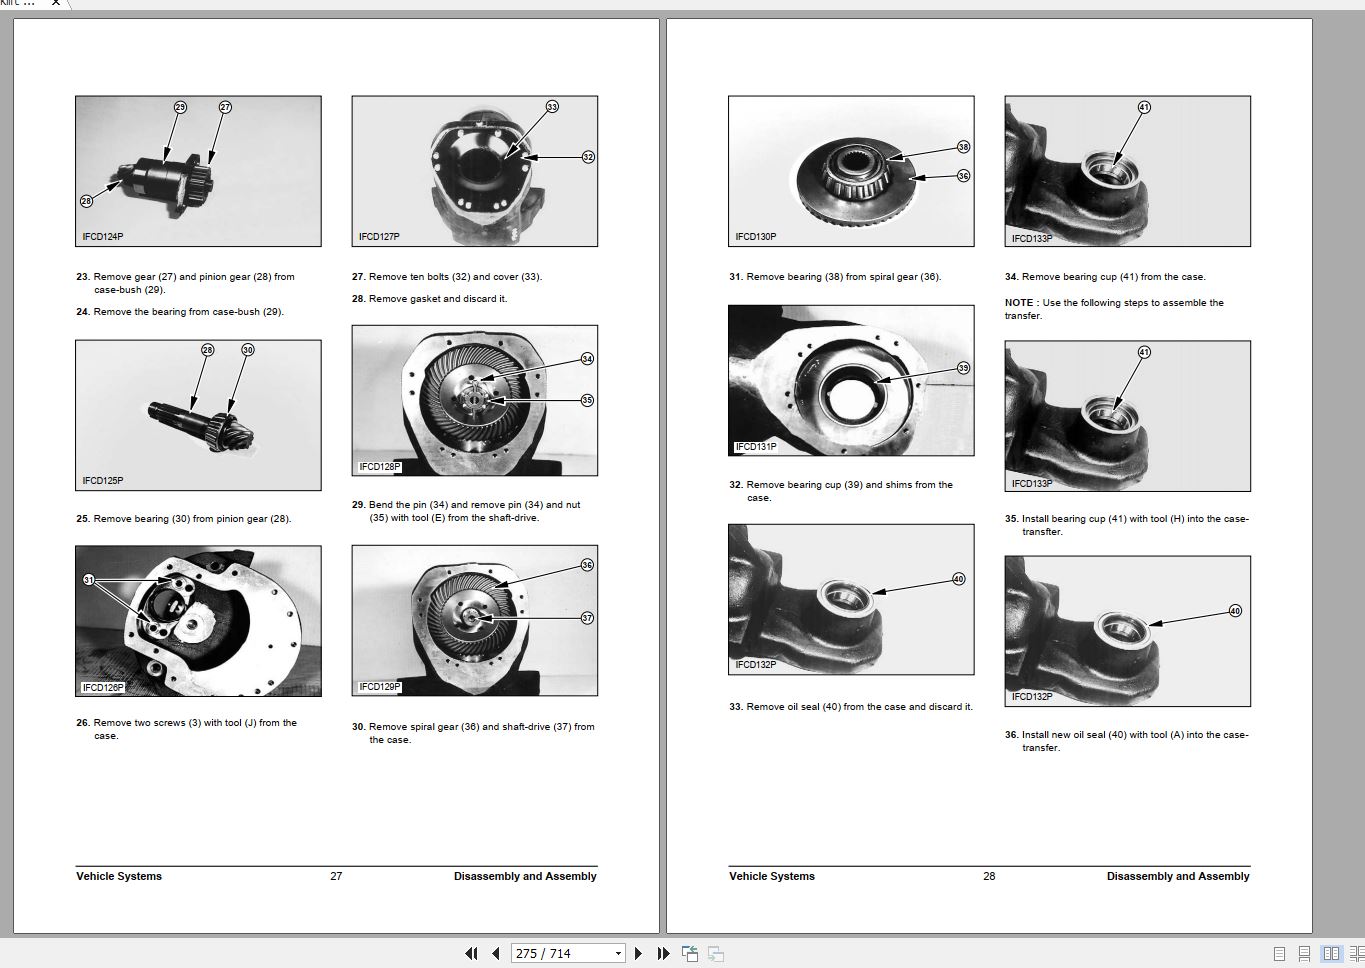The height and width of the screenshot is (968, 1365).
Task: Click step 29 'Bend the pin (34)' text
Action: [467, 511]
